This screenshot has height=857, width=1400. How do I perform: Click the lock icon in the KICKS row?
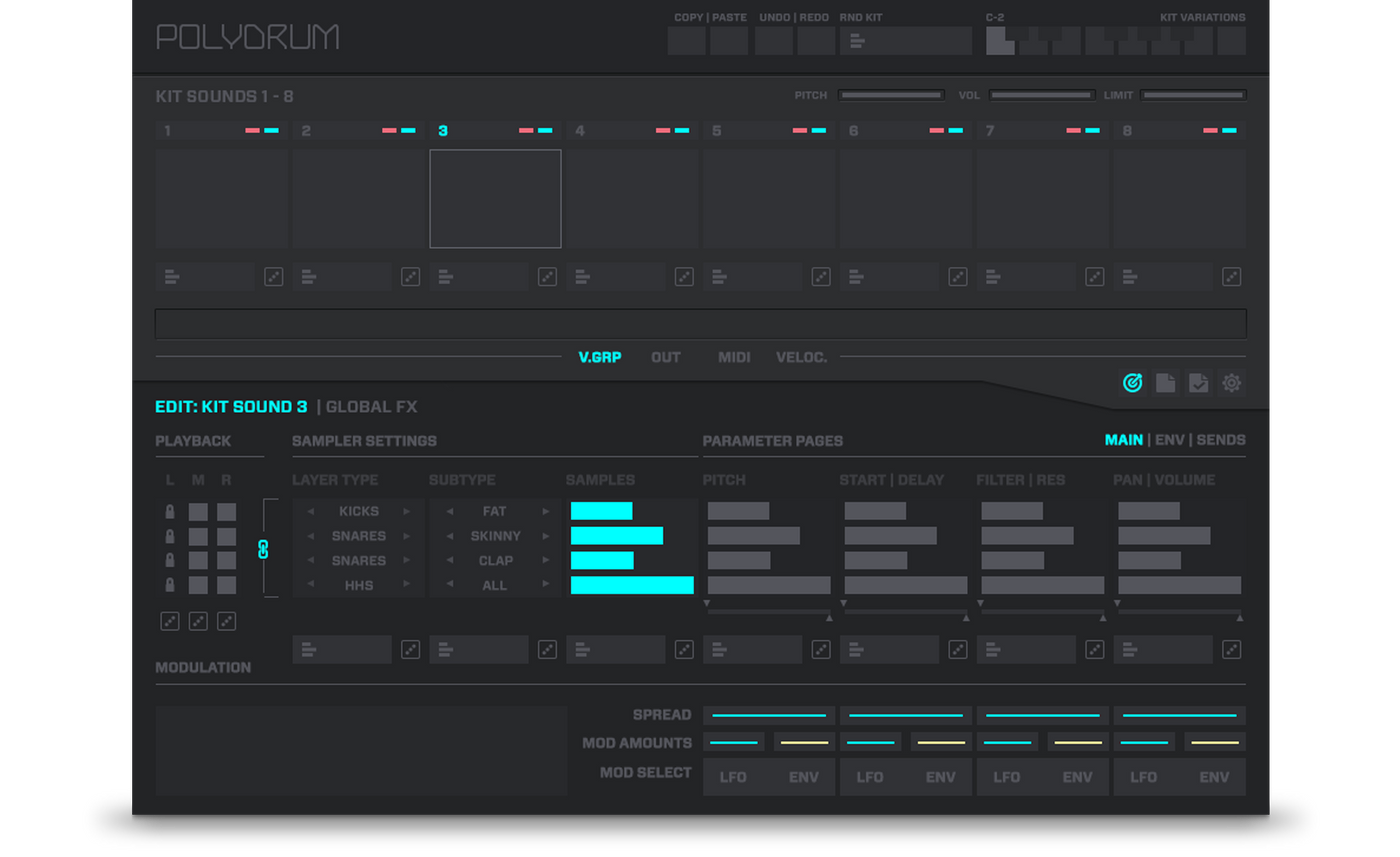(170, 512)
